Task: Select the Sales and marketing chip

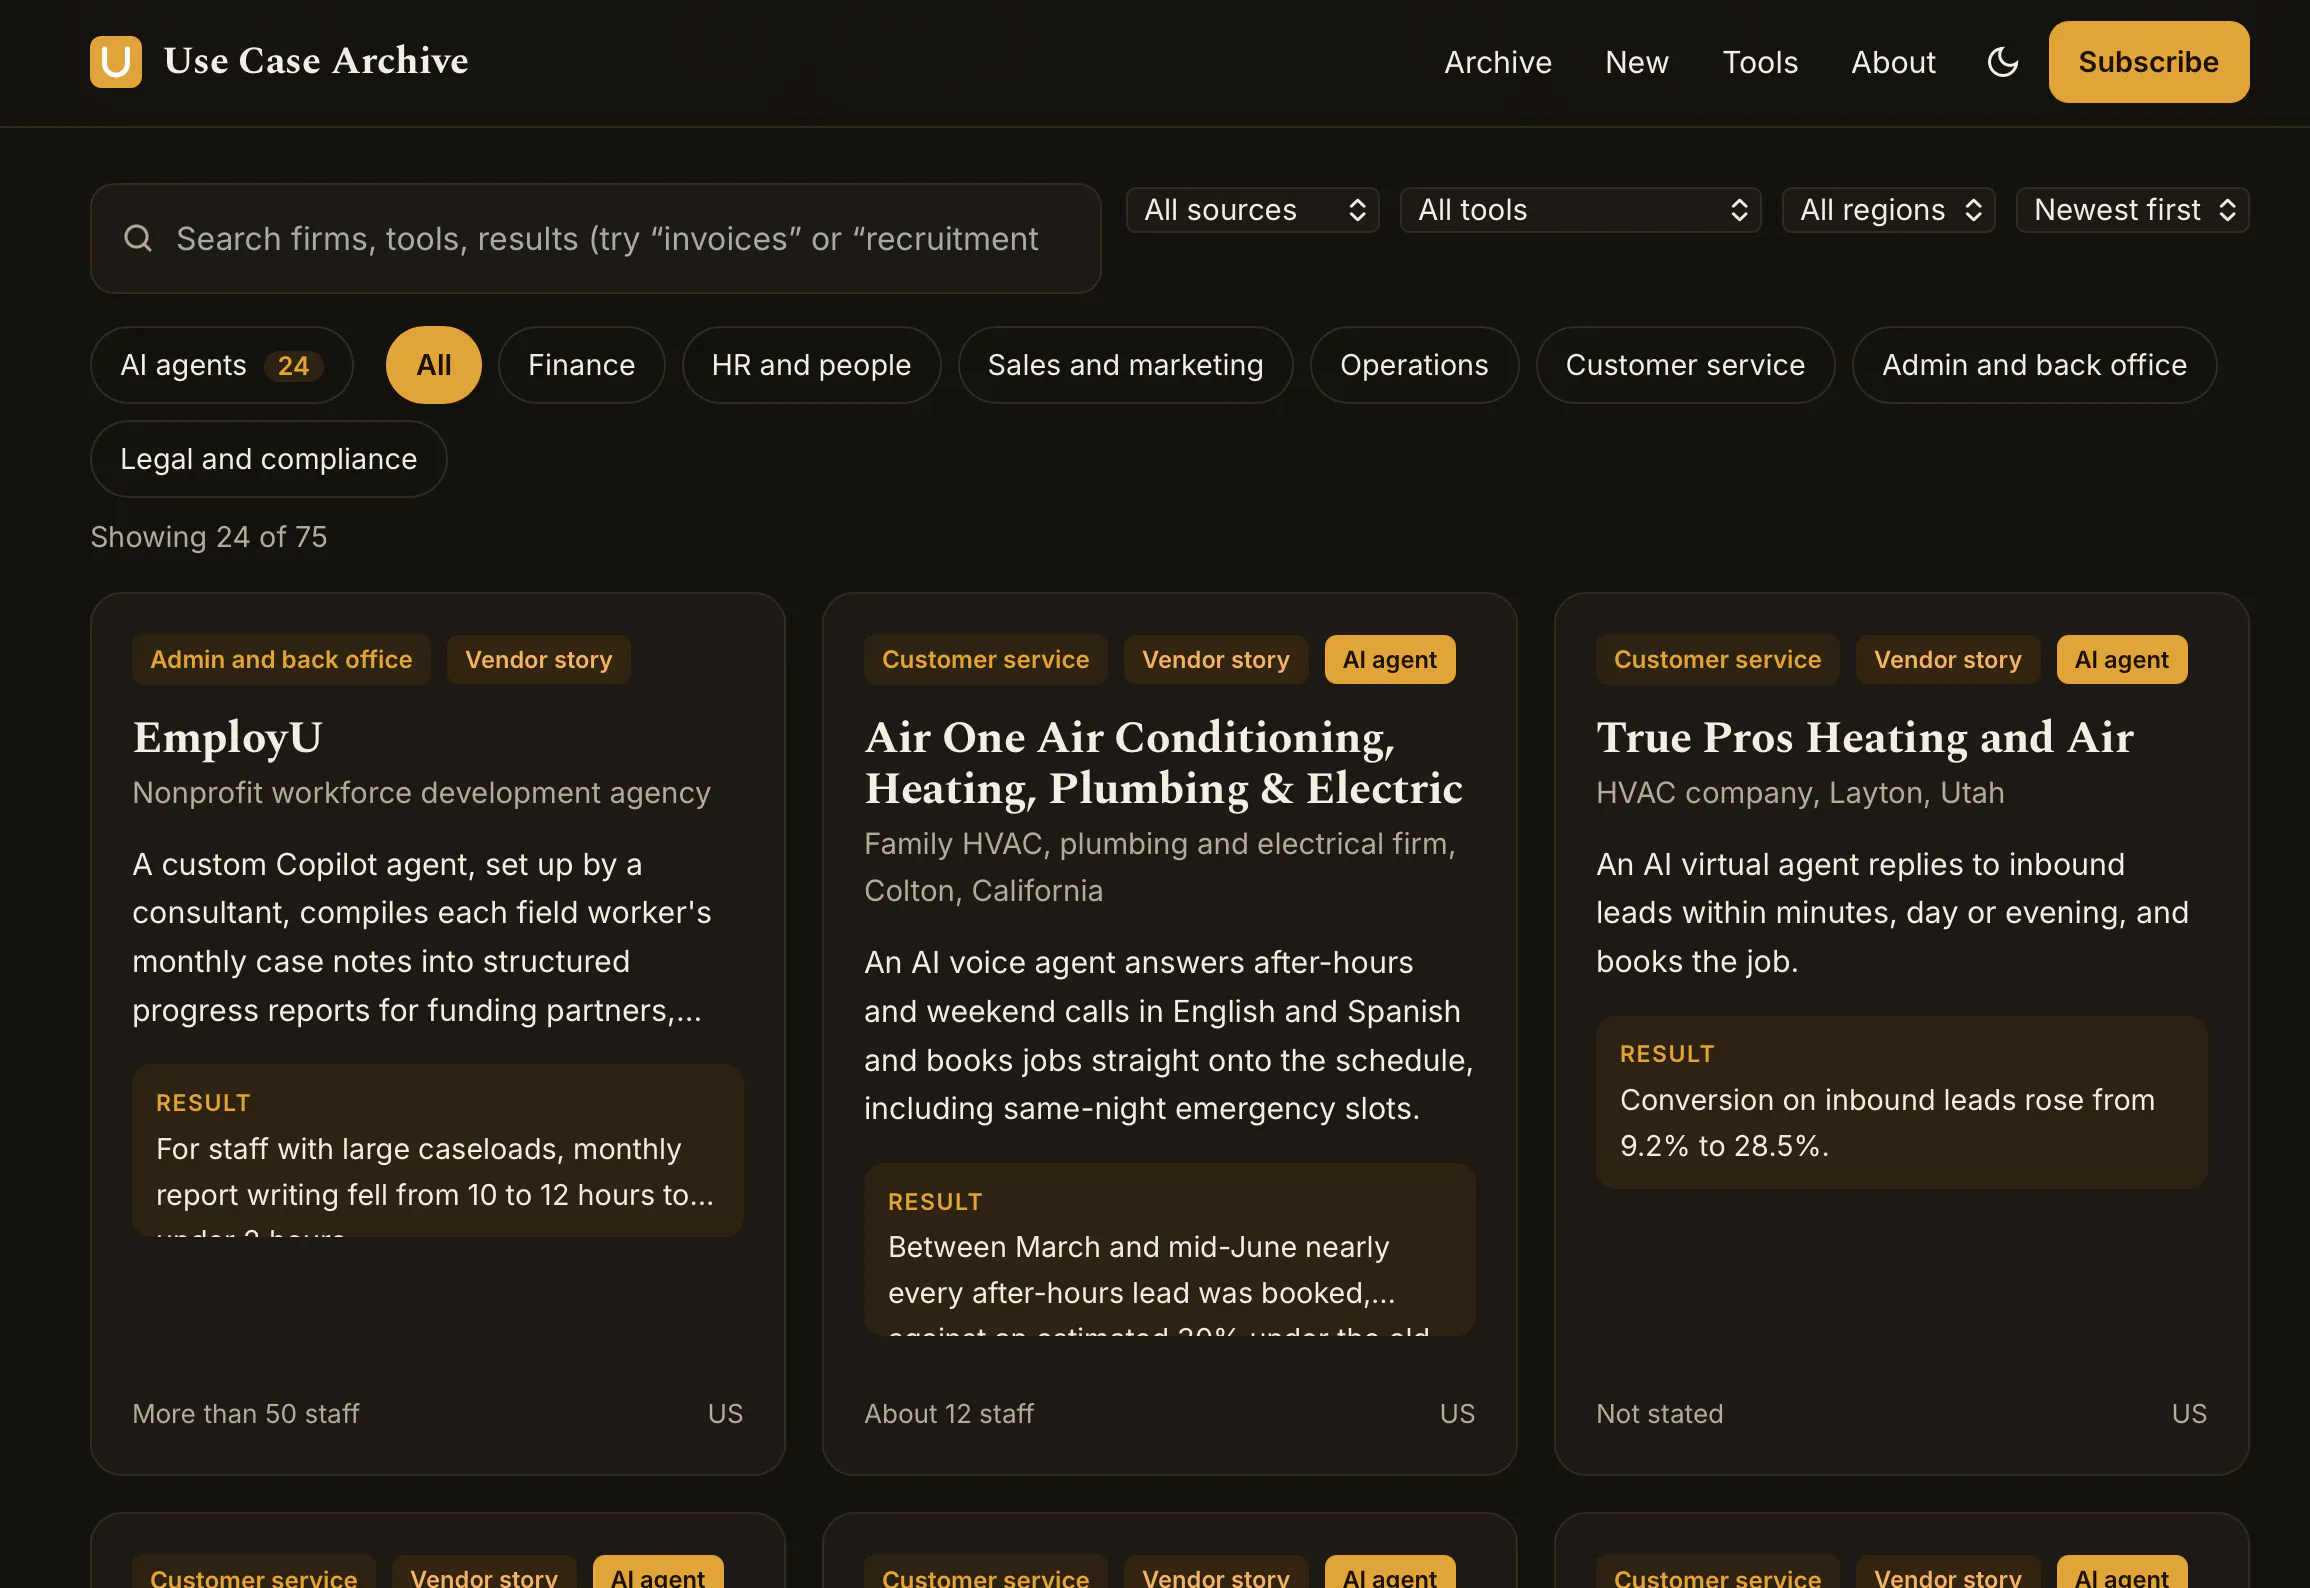Action: [1125, 365]
